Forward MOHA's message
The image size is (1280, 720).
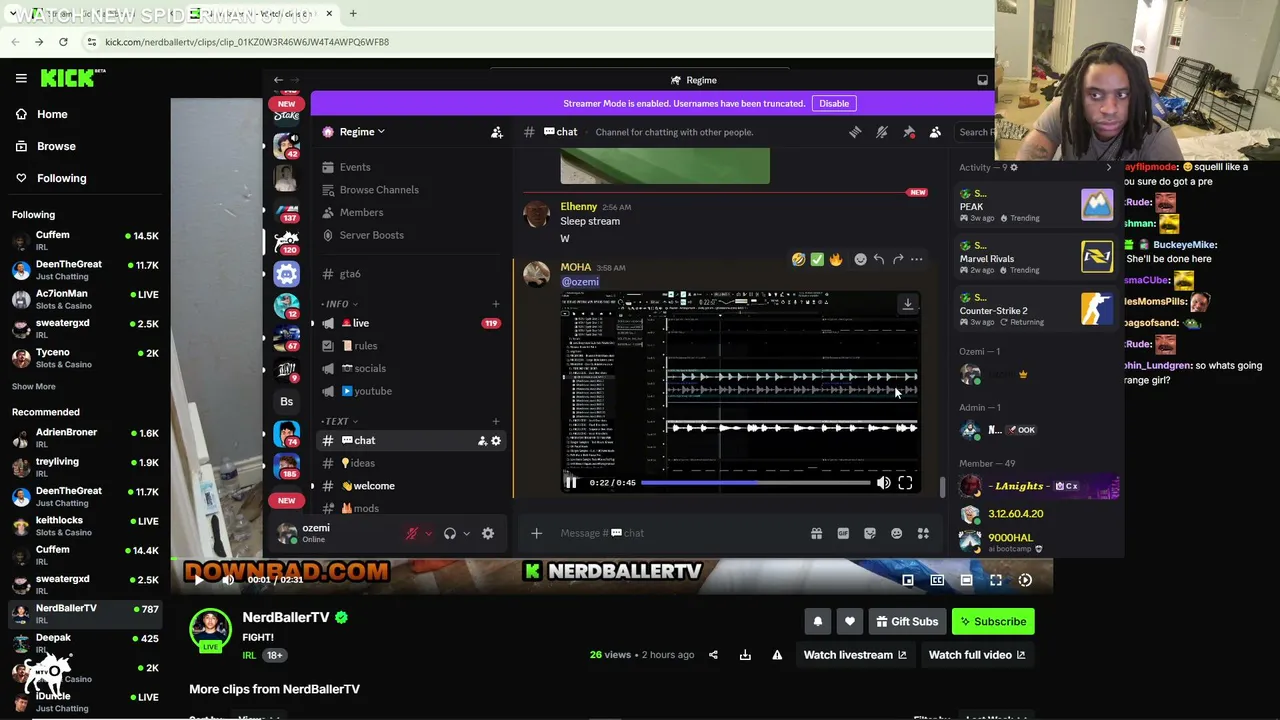pos(897,260)
